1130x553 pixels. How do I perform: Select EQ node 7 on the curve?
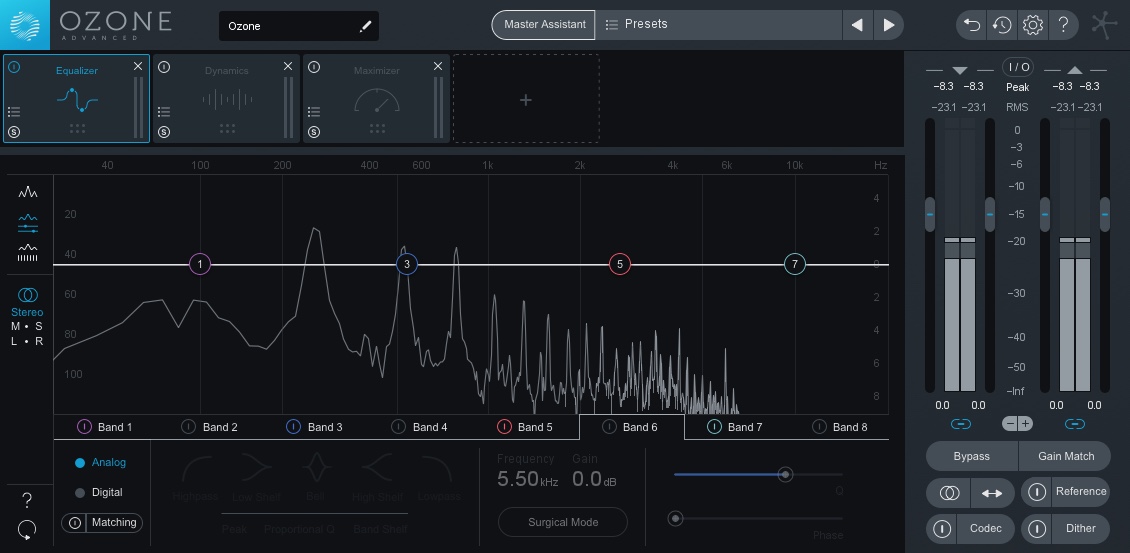(x=795, y=265)
